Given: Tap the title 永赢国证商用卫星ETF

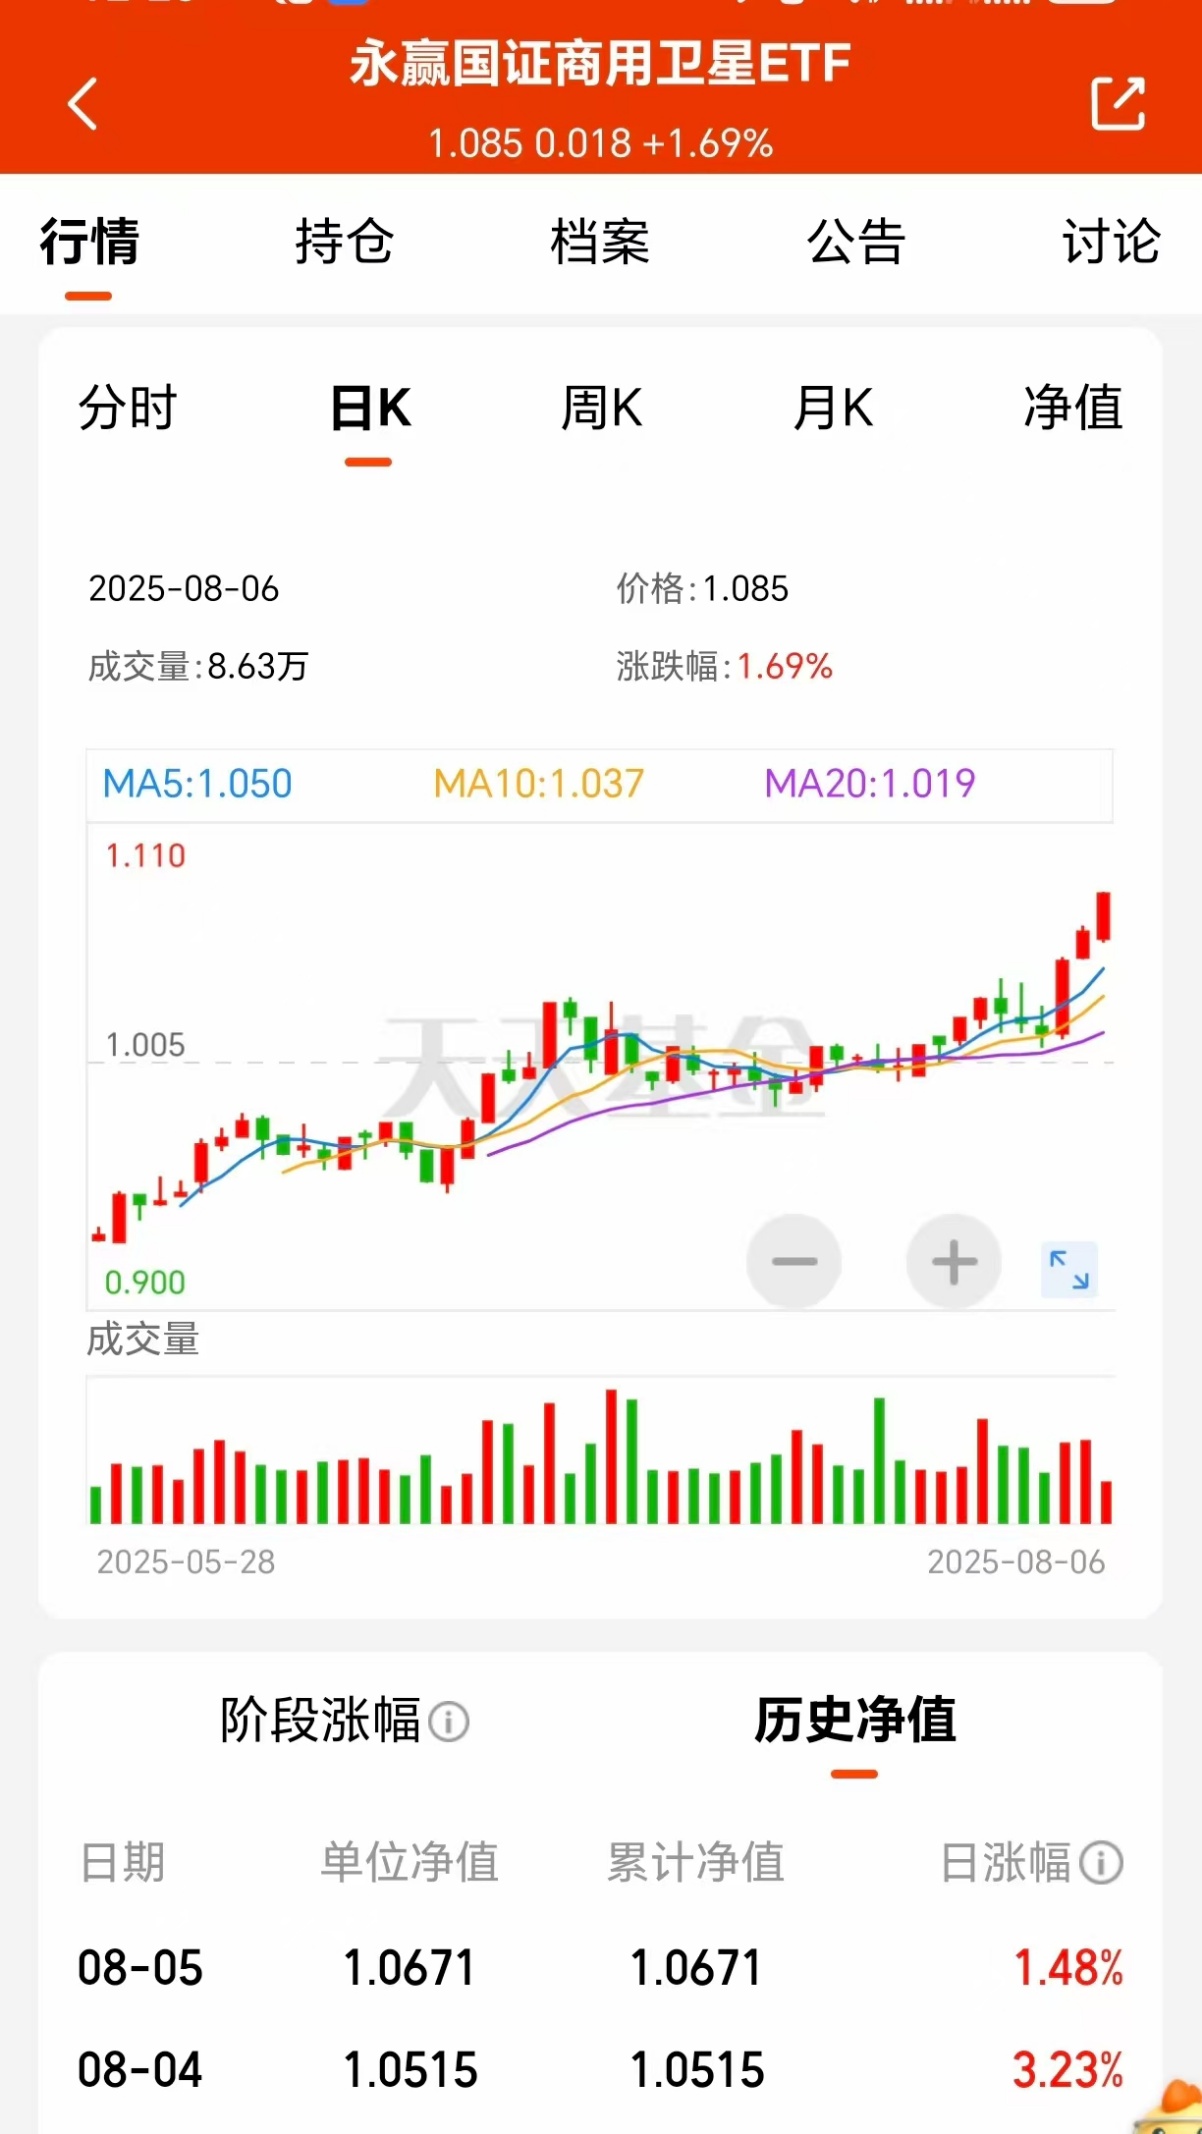Looking at the screenshot, I should tap(600, 64).
